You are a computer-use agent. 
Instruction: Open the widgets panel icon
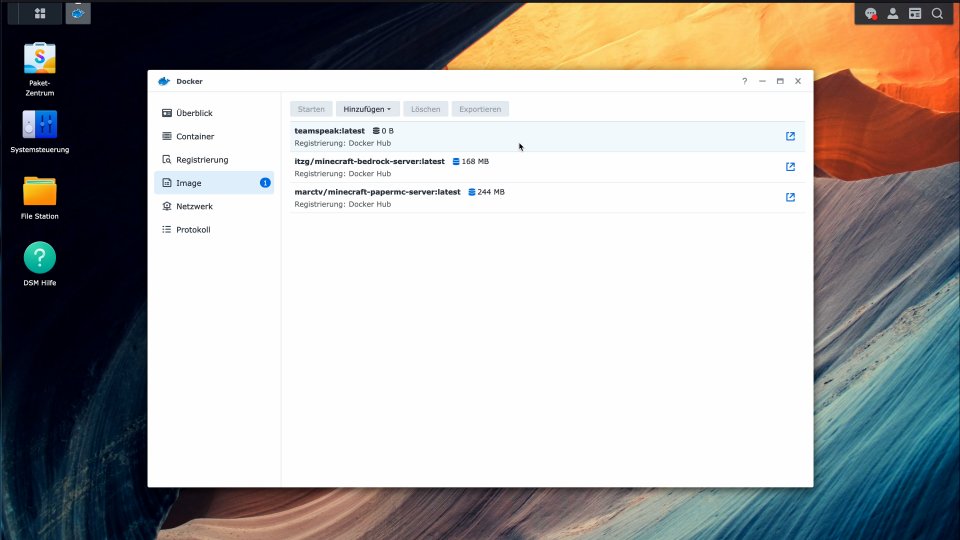(x=915, y=13)
